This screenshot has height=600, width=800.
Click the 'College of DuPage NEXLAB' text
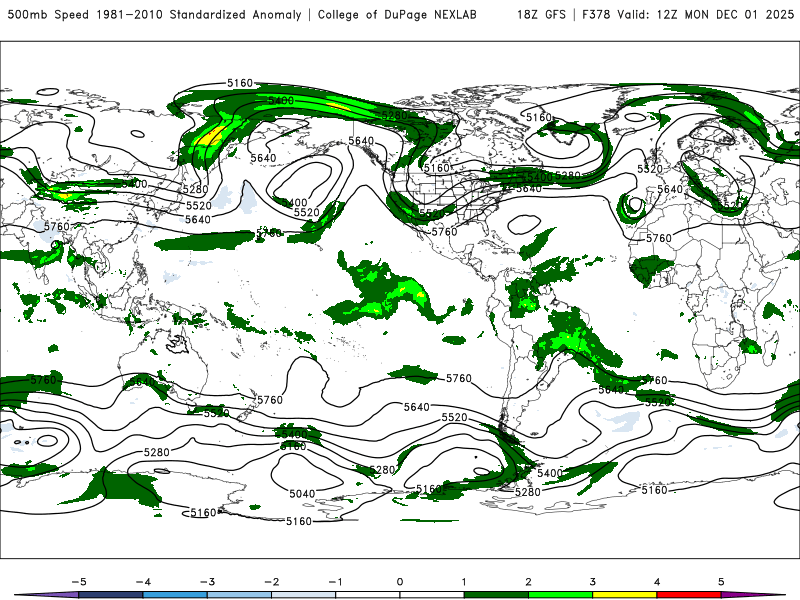pos(397,14)
